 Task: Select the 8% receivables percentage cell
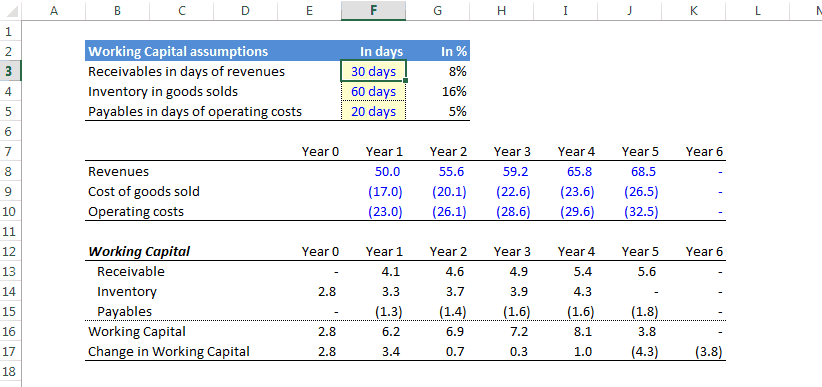pyautogui.click(x=437, y=71)
